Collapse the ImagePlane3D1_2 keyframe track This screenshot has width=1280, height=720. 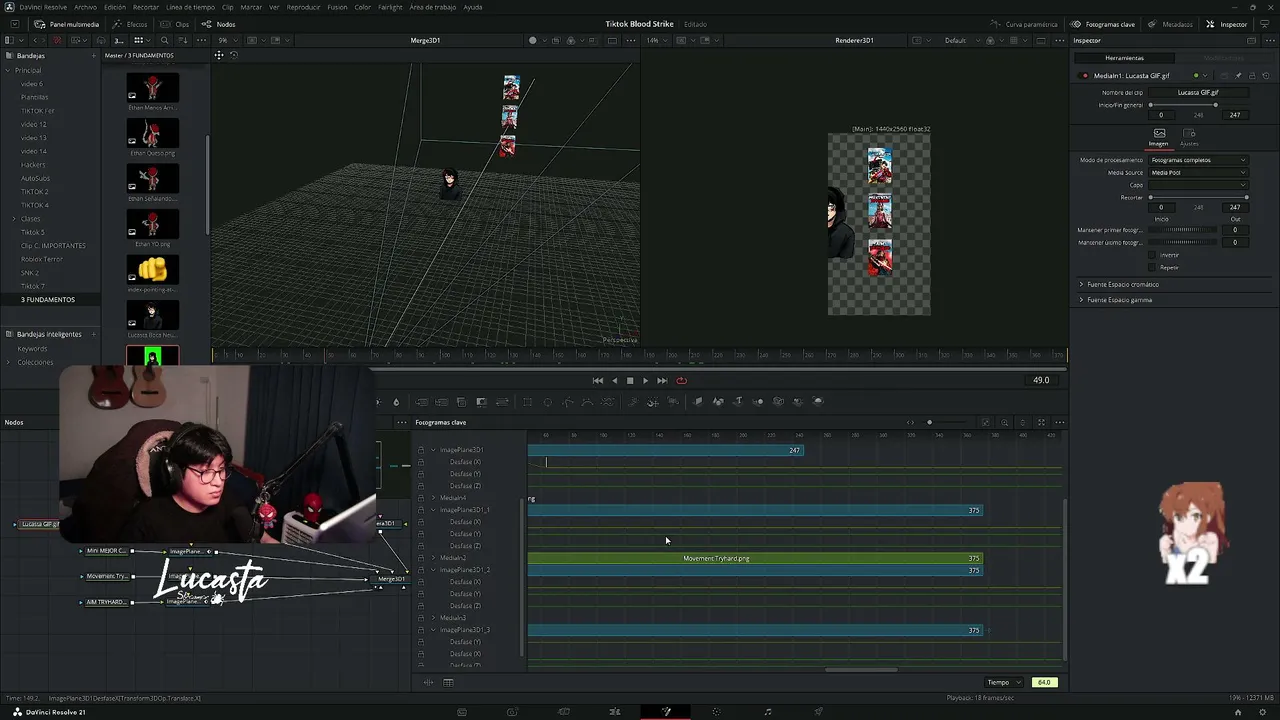click(x=434, y=570)
